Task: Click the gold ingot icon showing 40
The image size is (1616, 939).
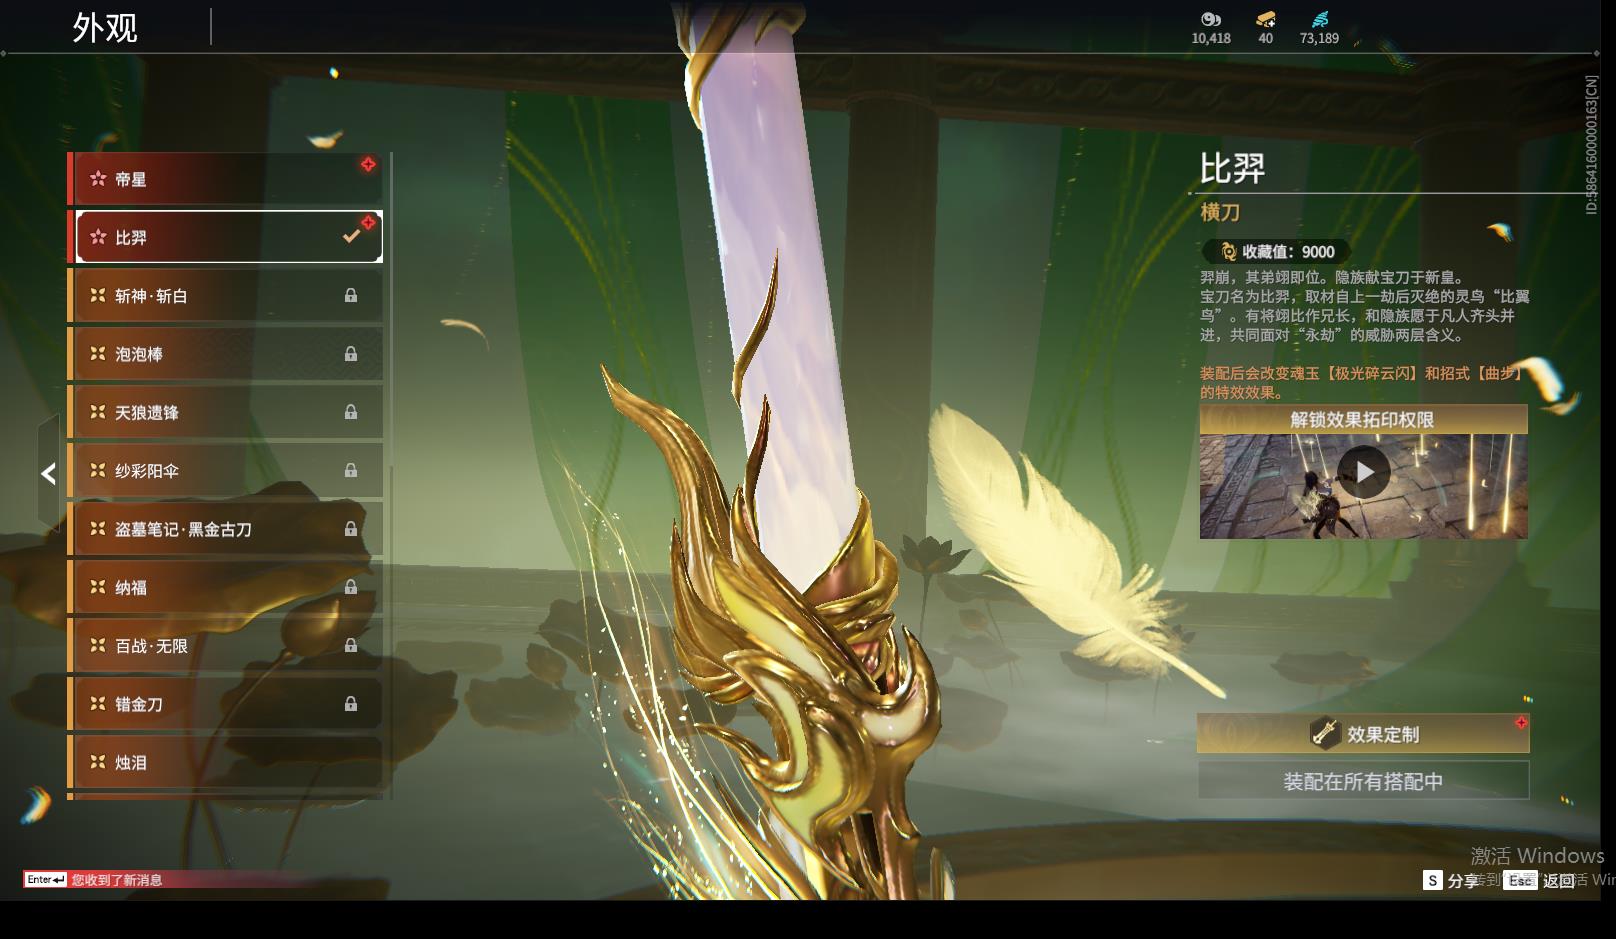Action: 1266,19
